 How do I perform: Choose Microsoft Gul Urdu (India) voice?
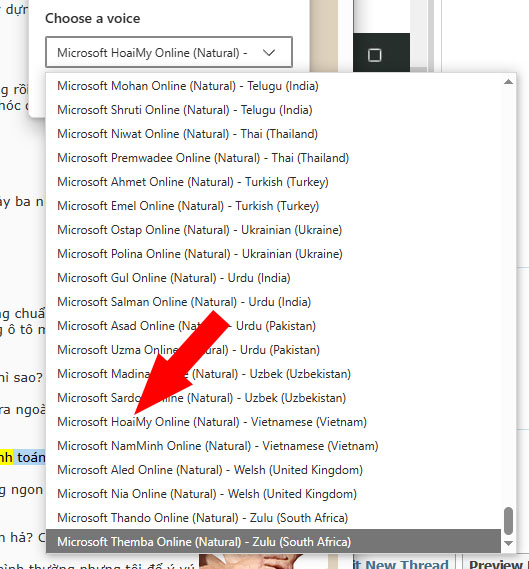tap(274, 278)
